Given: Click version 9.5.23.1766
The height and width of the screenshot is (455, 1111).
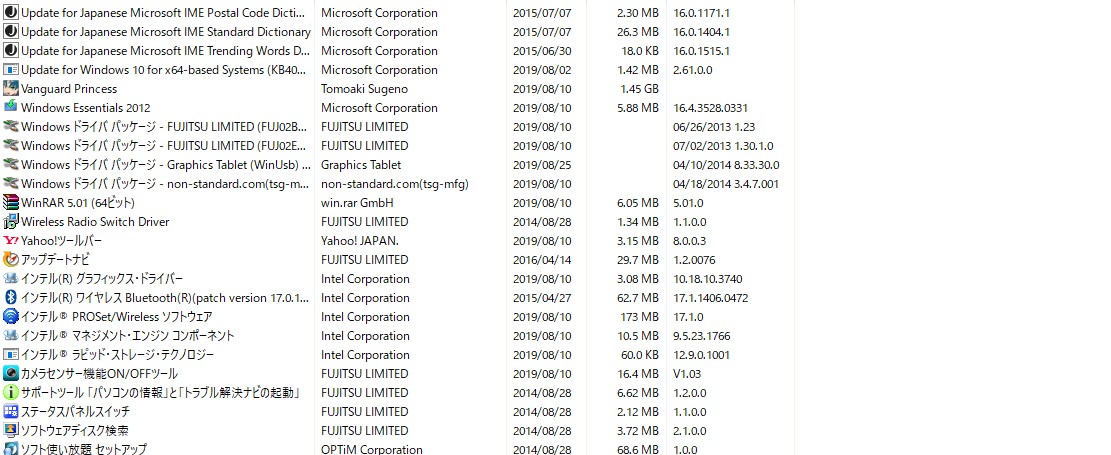Looking at the screenshot, I should point(701,336).
